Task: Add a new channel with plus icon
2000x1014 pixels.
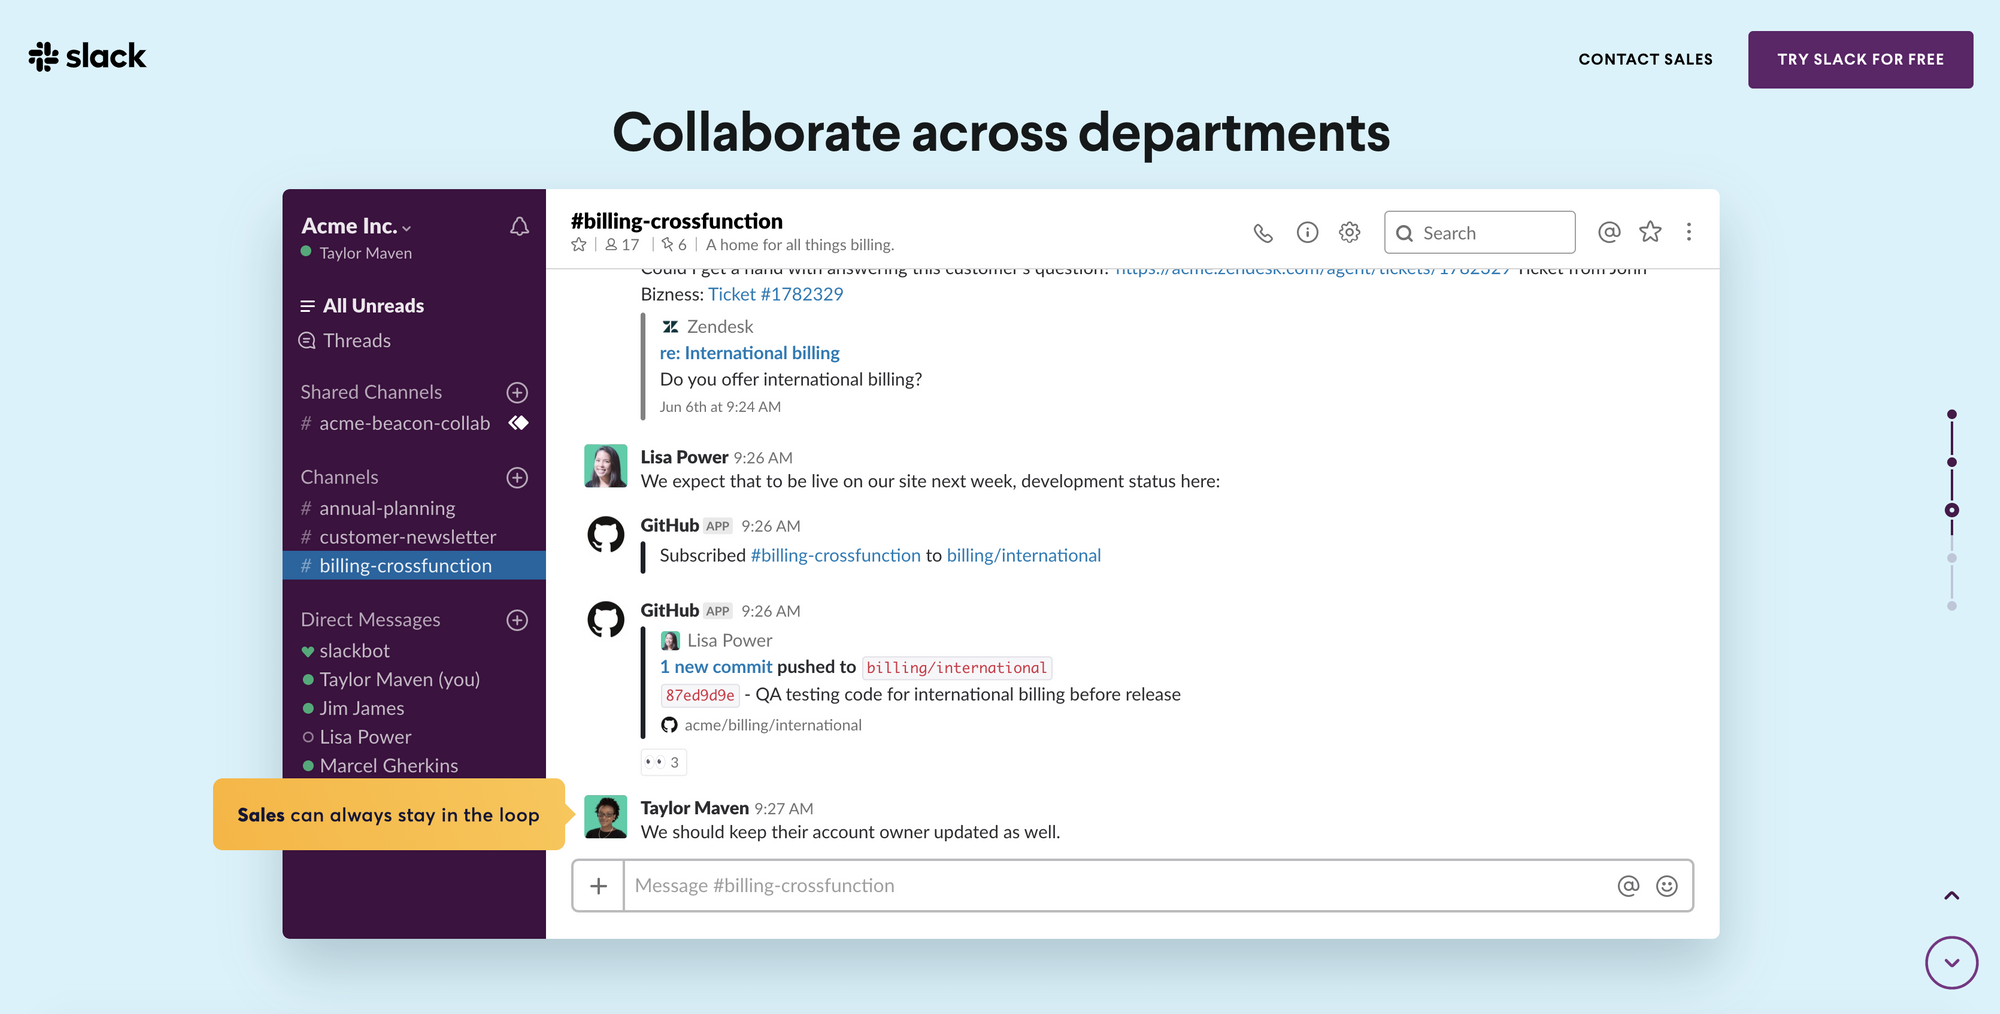Action: [x=517, y=478]
